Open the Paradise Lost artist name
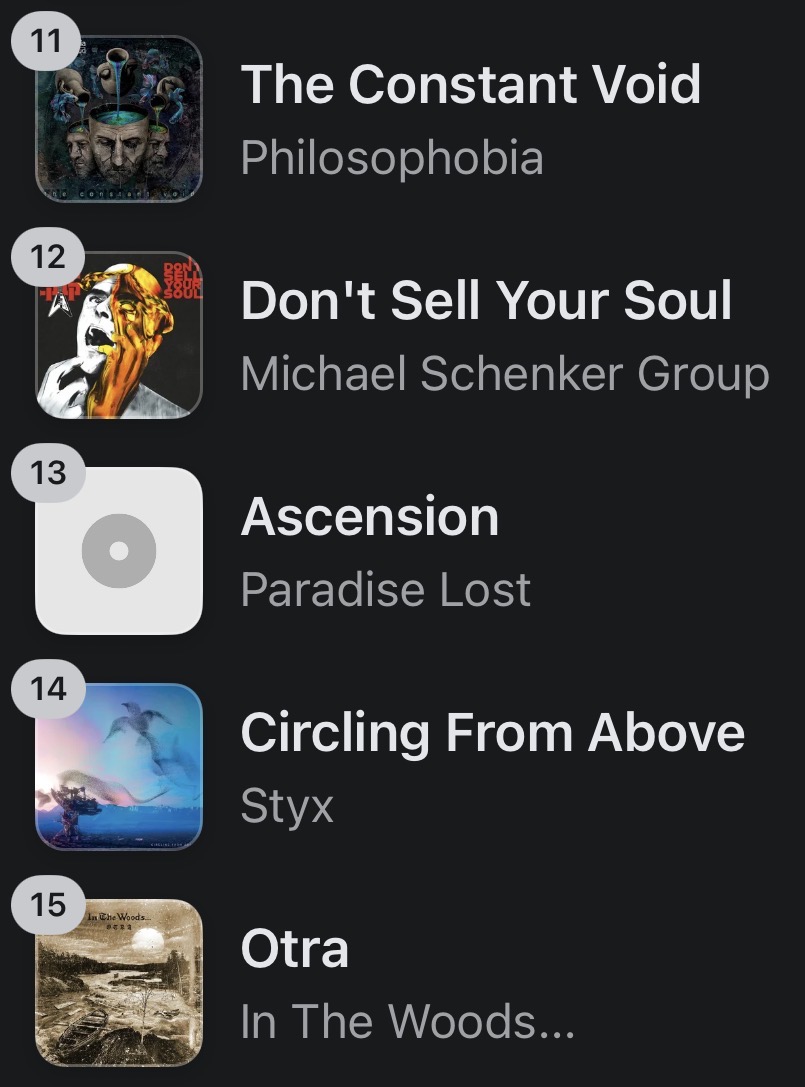The image size is (805, 1087). (x=386, y=590)
